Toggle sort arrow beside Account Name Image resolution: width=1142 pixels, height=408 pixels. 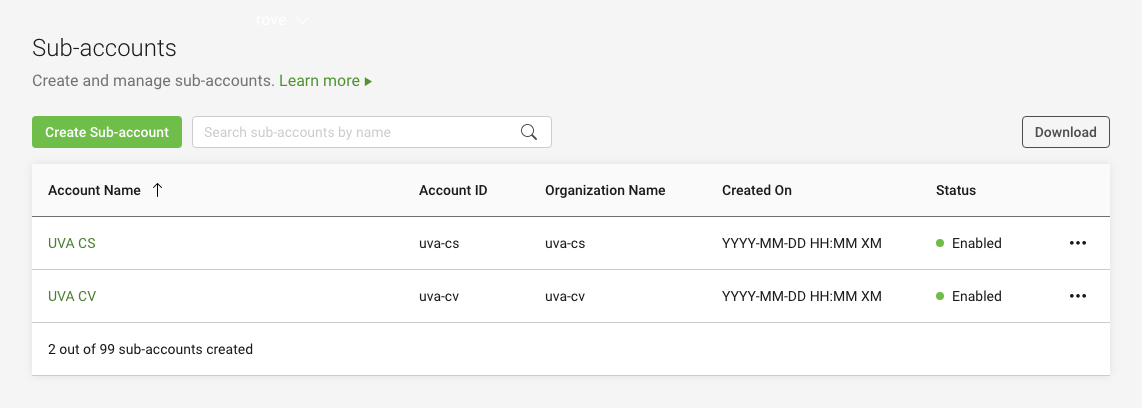point(157,190)
